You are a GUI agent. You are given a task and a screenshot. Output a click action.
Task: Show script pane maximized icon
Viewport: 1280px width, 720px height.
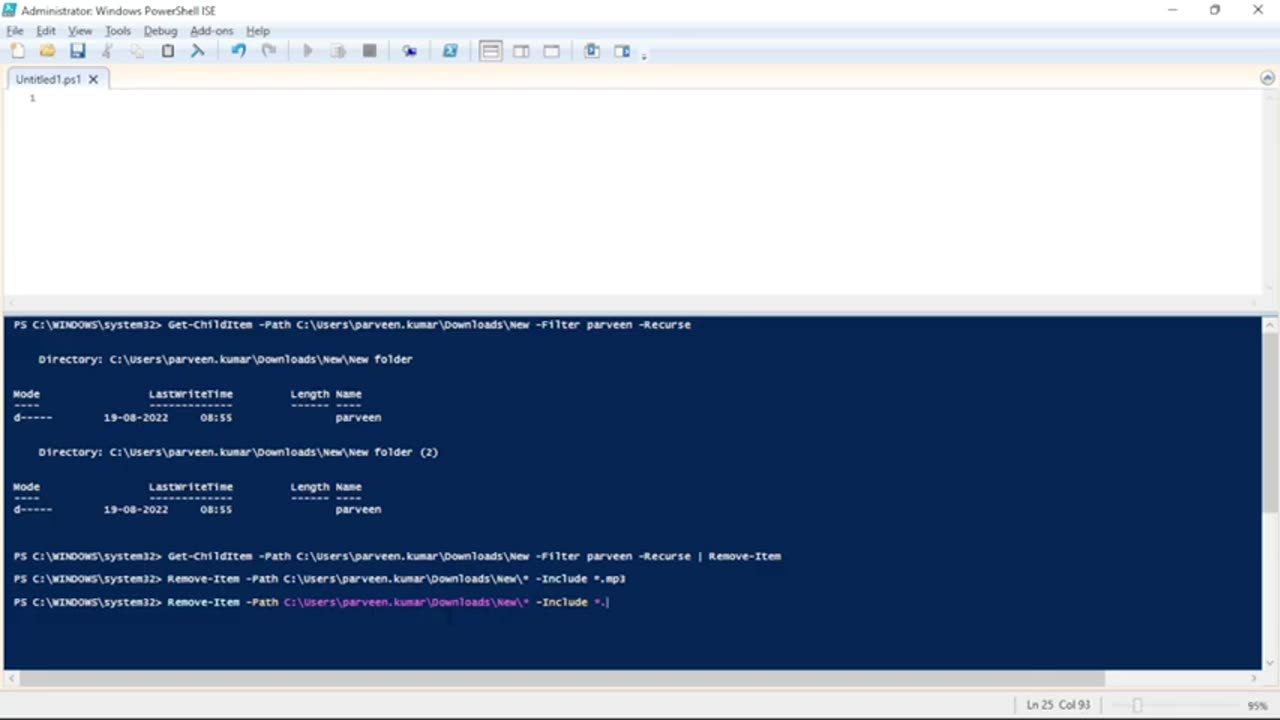pos(551,51)
